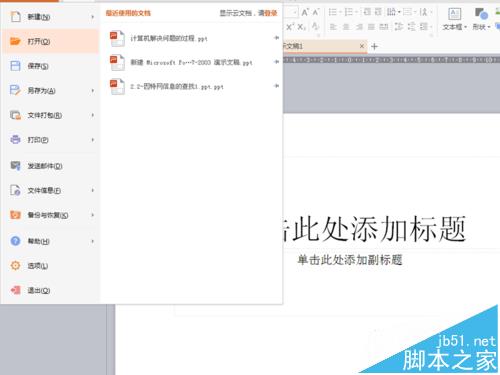Viewport: 500px width, 375px height.
Task: Click the 文本框 text box icon
Action: click(x=455, y=14)
